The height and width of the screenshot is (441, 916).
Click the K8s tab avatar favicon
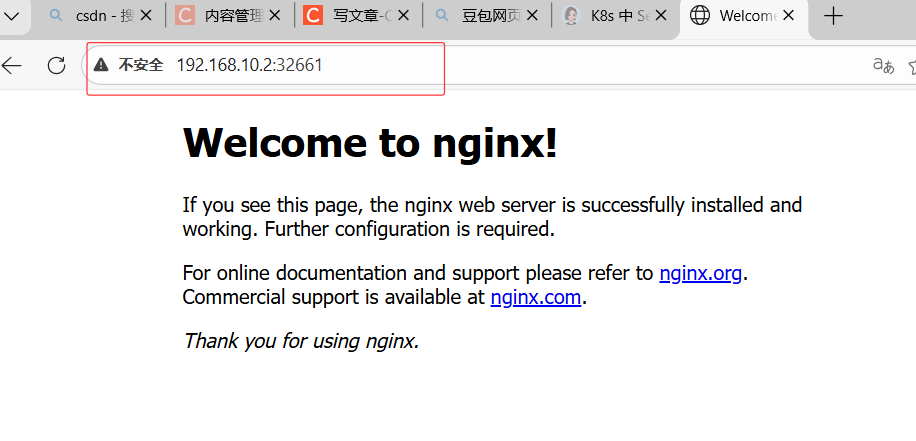coord(571,16)
